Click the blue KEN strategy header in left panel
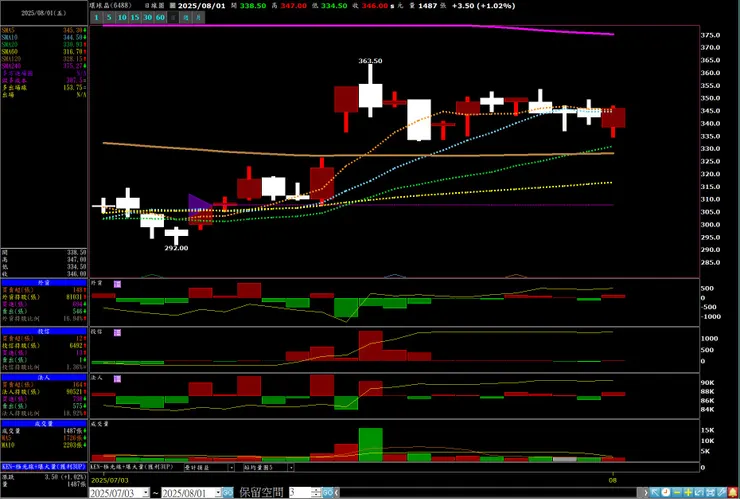This screenshot has width=740, height=499. click(44, 466)
